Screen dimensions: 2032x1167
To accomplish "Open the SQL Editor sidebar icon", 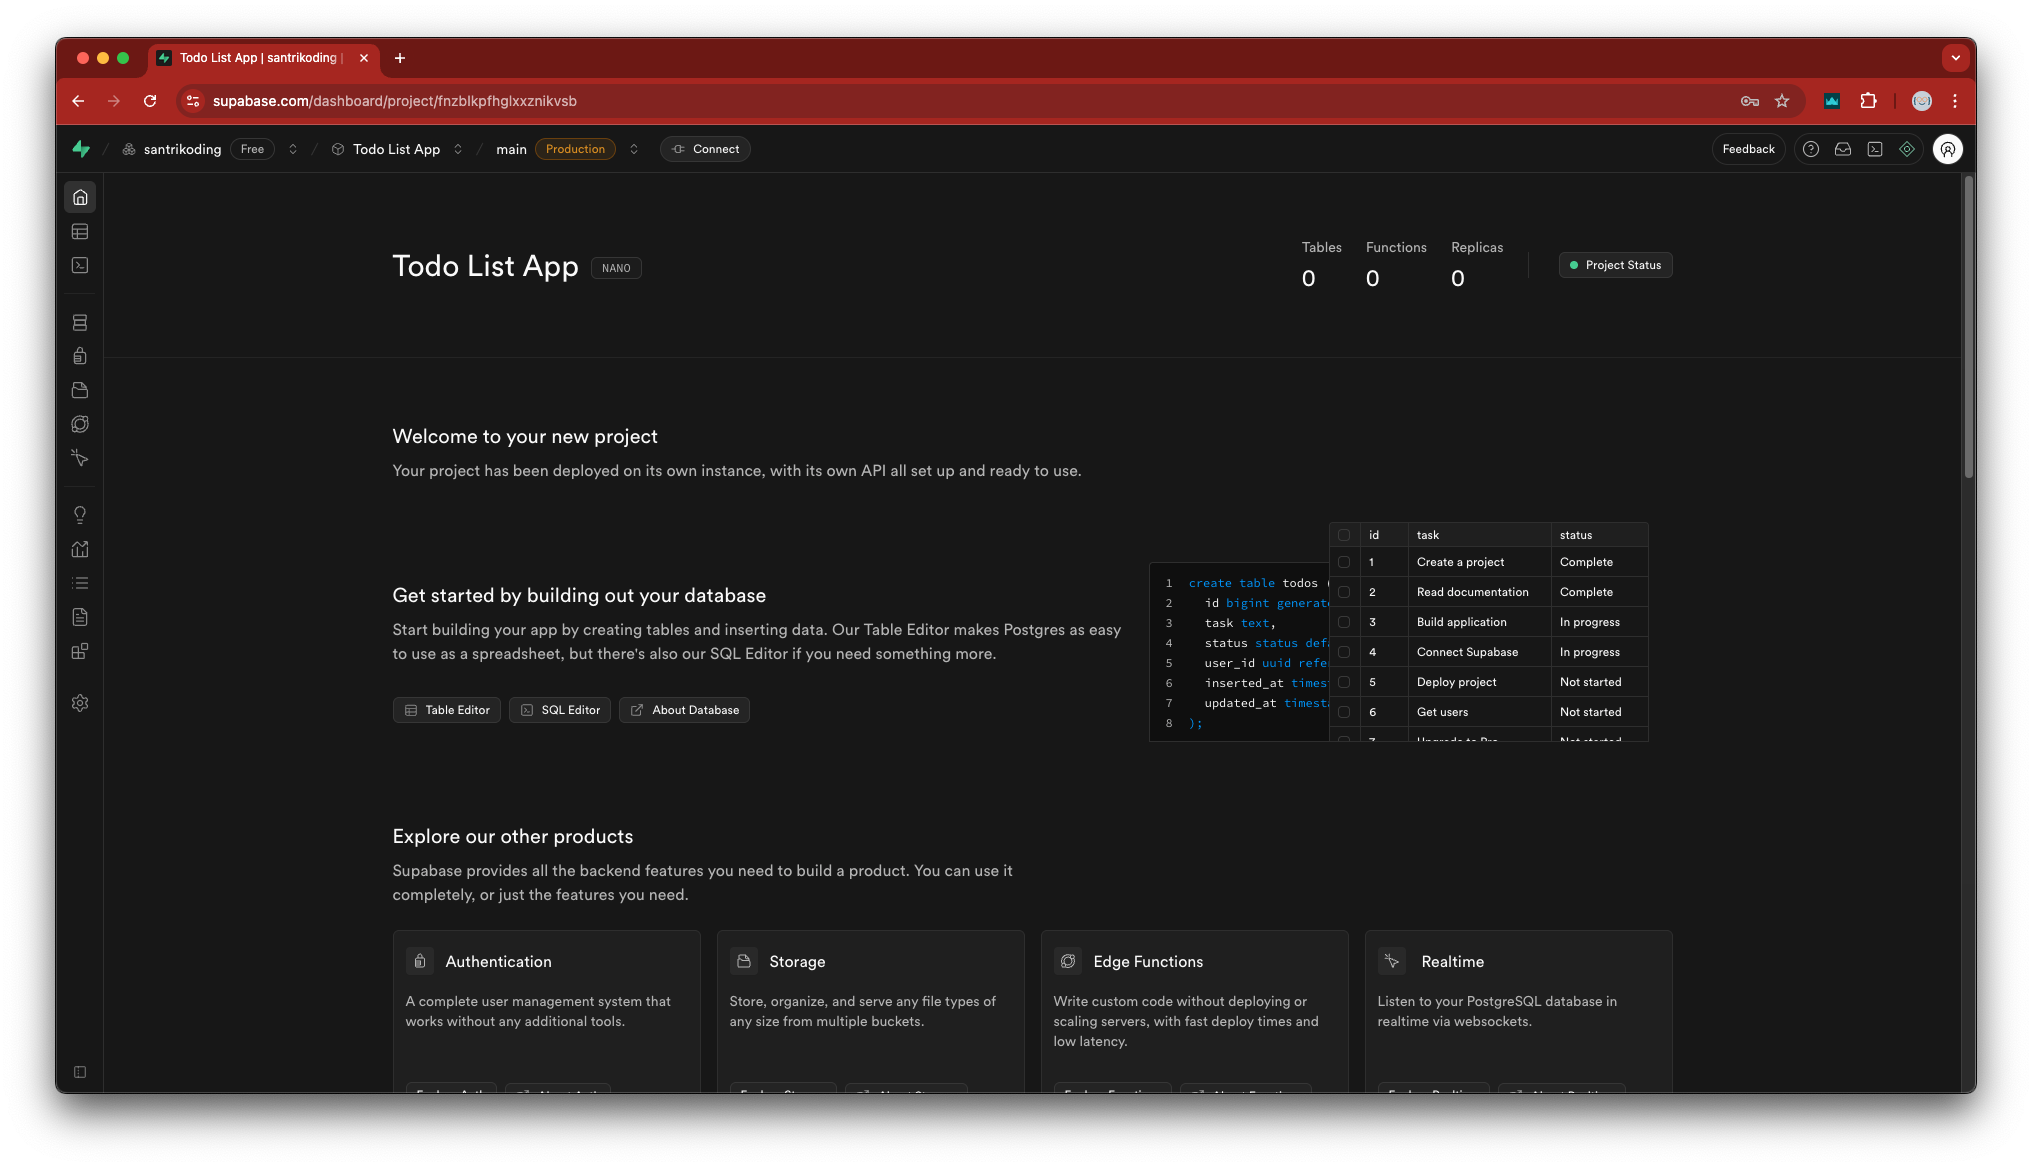I will pyautogui.click(x=80, y=265).
